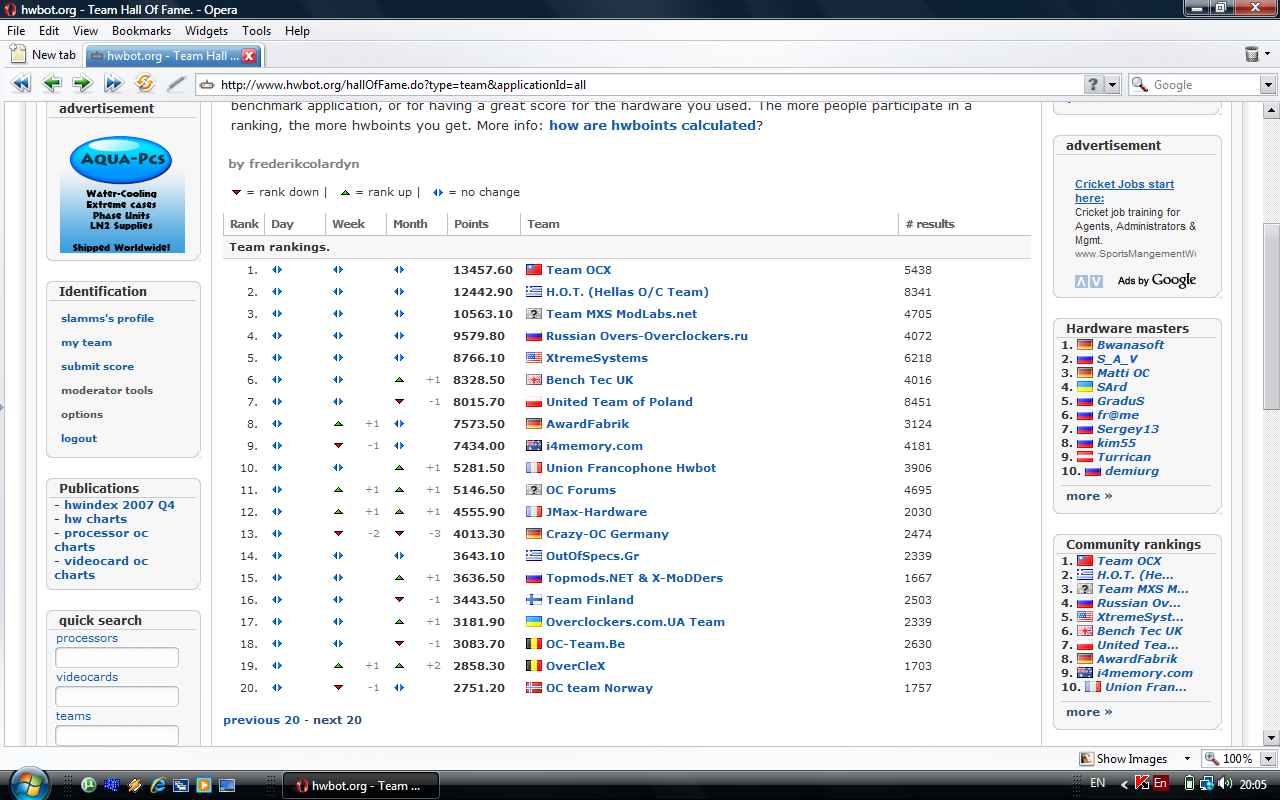Click 'more »' under Hardware masters

pos(1089,496)
